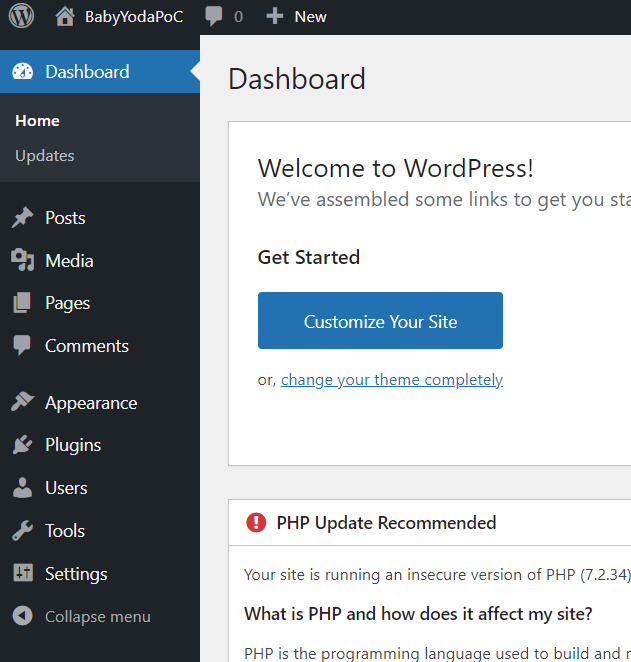This screenshot has height=662, width=631.
Task: Click the Tools wrench icon
Action: (x=22, y=531)
